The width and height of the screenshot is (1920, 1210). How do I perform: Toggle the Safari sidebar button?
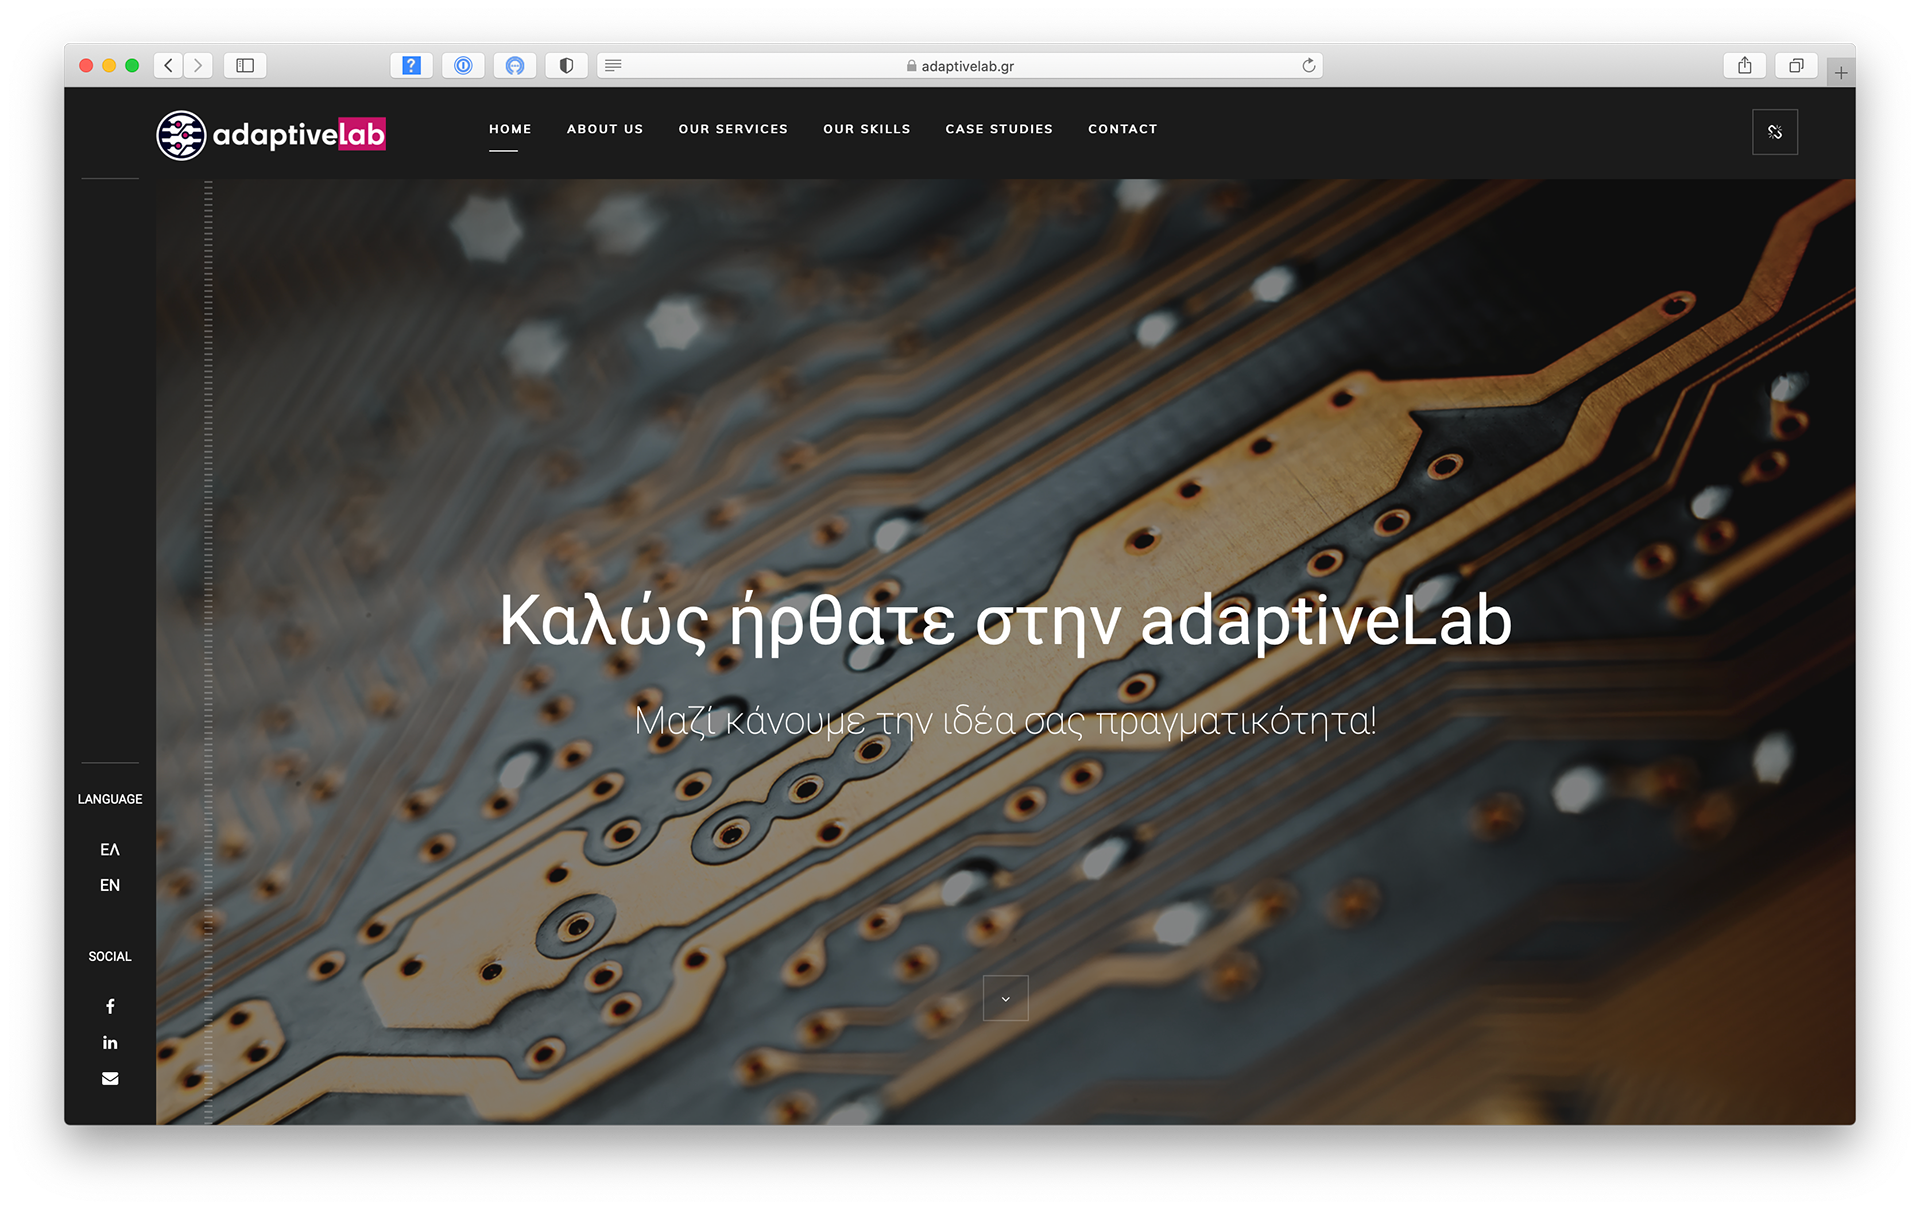coord(245,65)
